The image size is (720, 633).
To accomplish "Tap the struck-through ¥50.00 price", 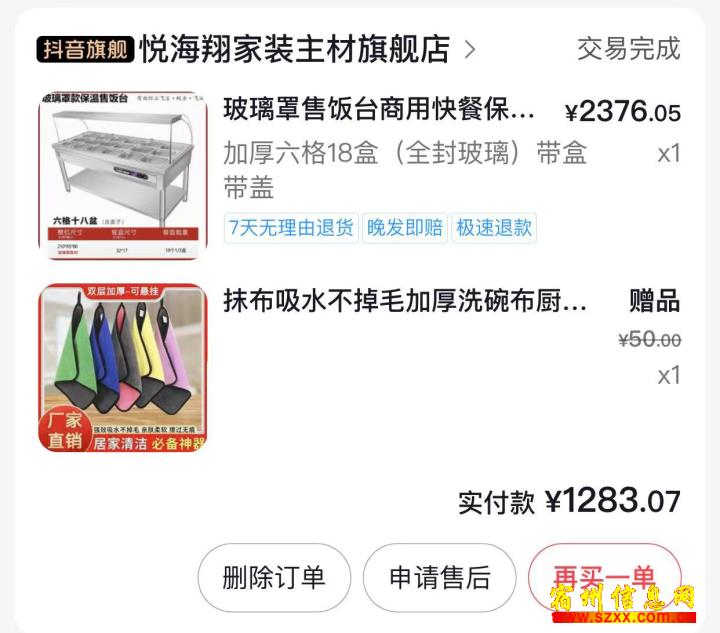I will 649,340.
